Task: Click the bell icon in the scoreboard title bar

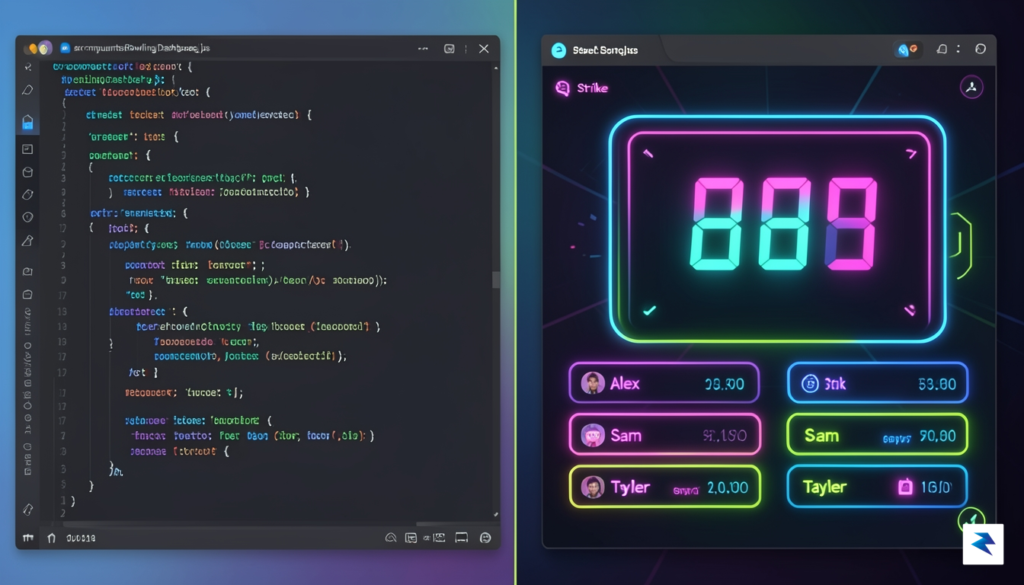Action: pyautogui.click(x=942, y=49)
